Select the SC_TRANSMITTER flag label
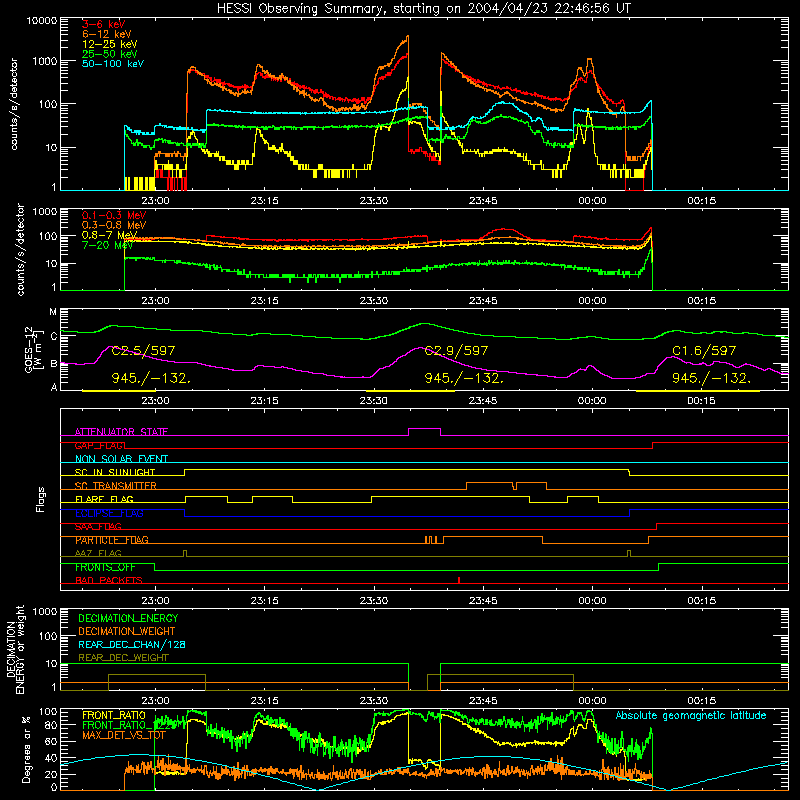The image size is (800, 800). point(115,486)
